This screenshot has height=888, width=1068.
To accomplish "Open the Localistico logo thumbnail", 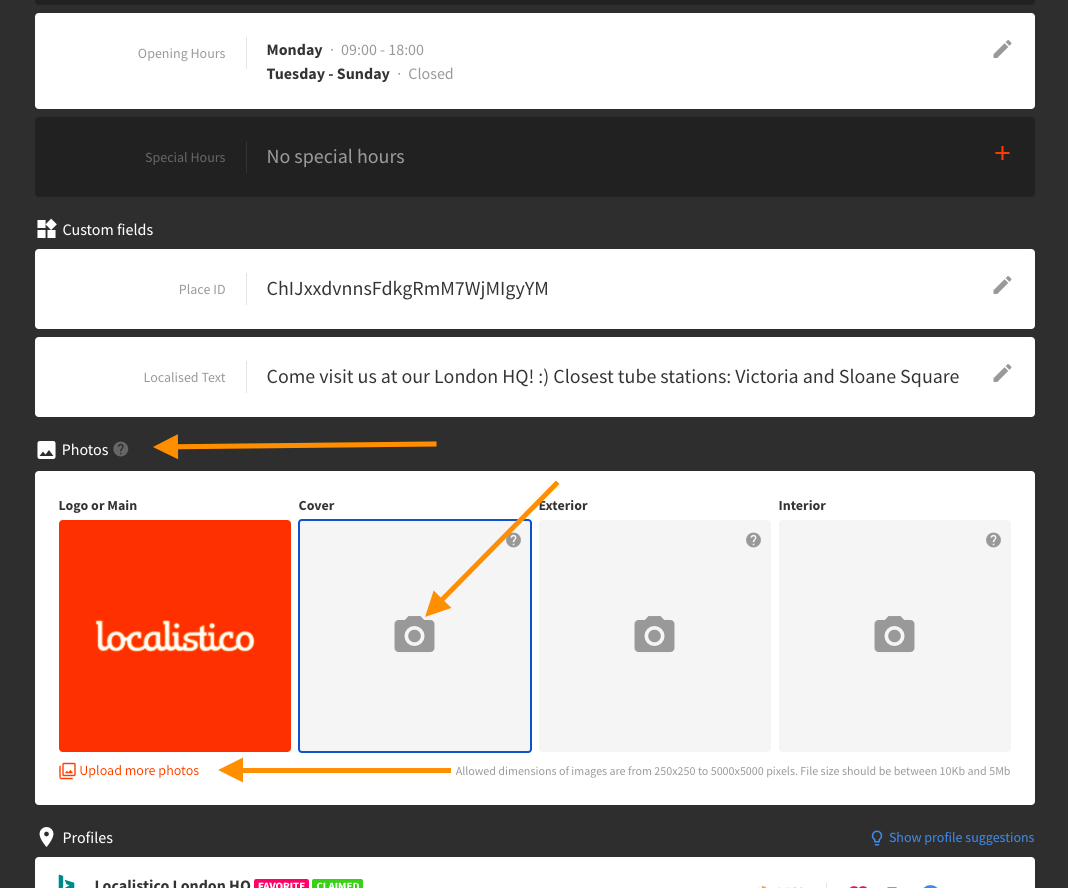I will 175,636.
